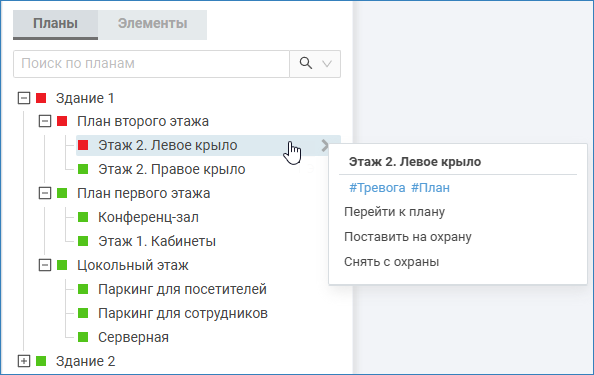This screenshot has width=594, height=375.
Task: Focus the 'Поиск по планам' search field
Action: click(151, 64)
